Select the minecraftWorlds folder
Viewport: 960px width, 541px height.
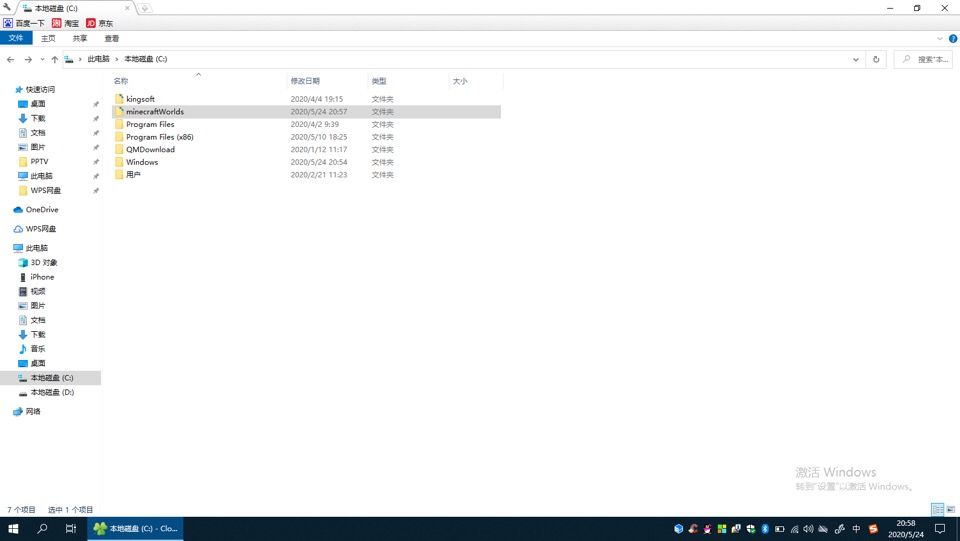point(155,111)
